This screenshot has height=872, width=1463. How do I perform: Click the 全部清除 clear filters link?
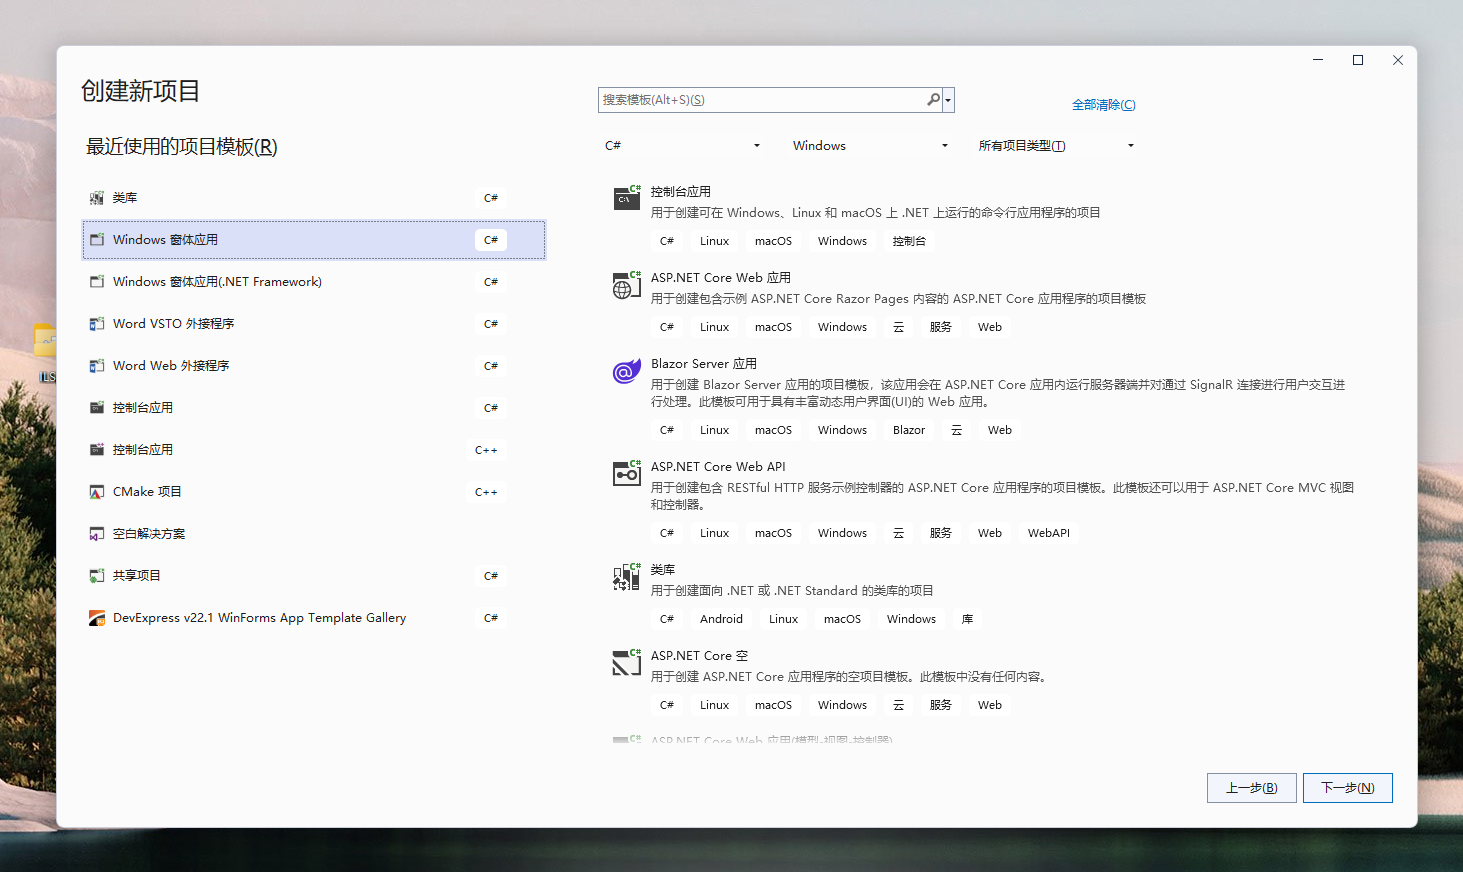pos(1103,104)
